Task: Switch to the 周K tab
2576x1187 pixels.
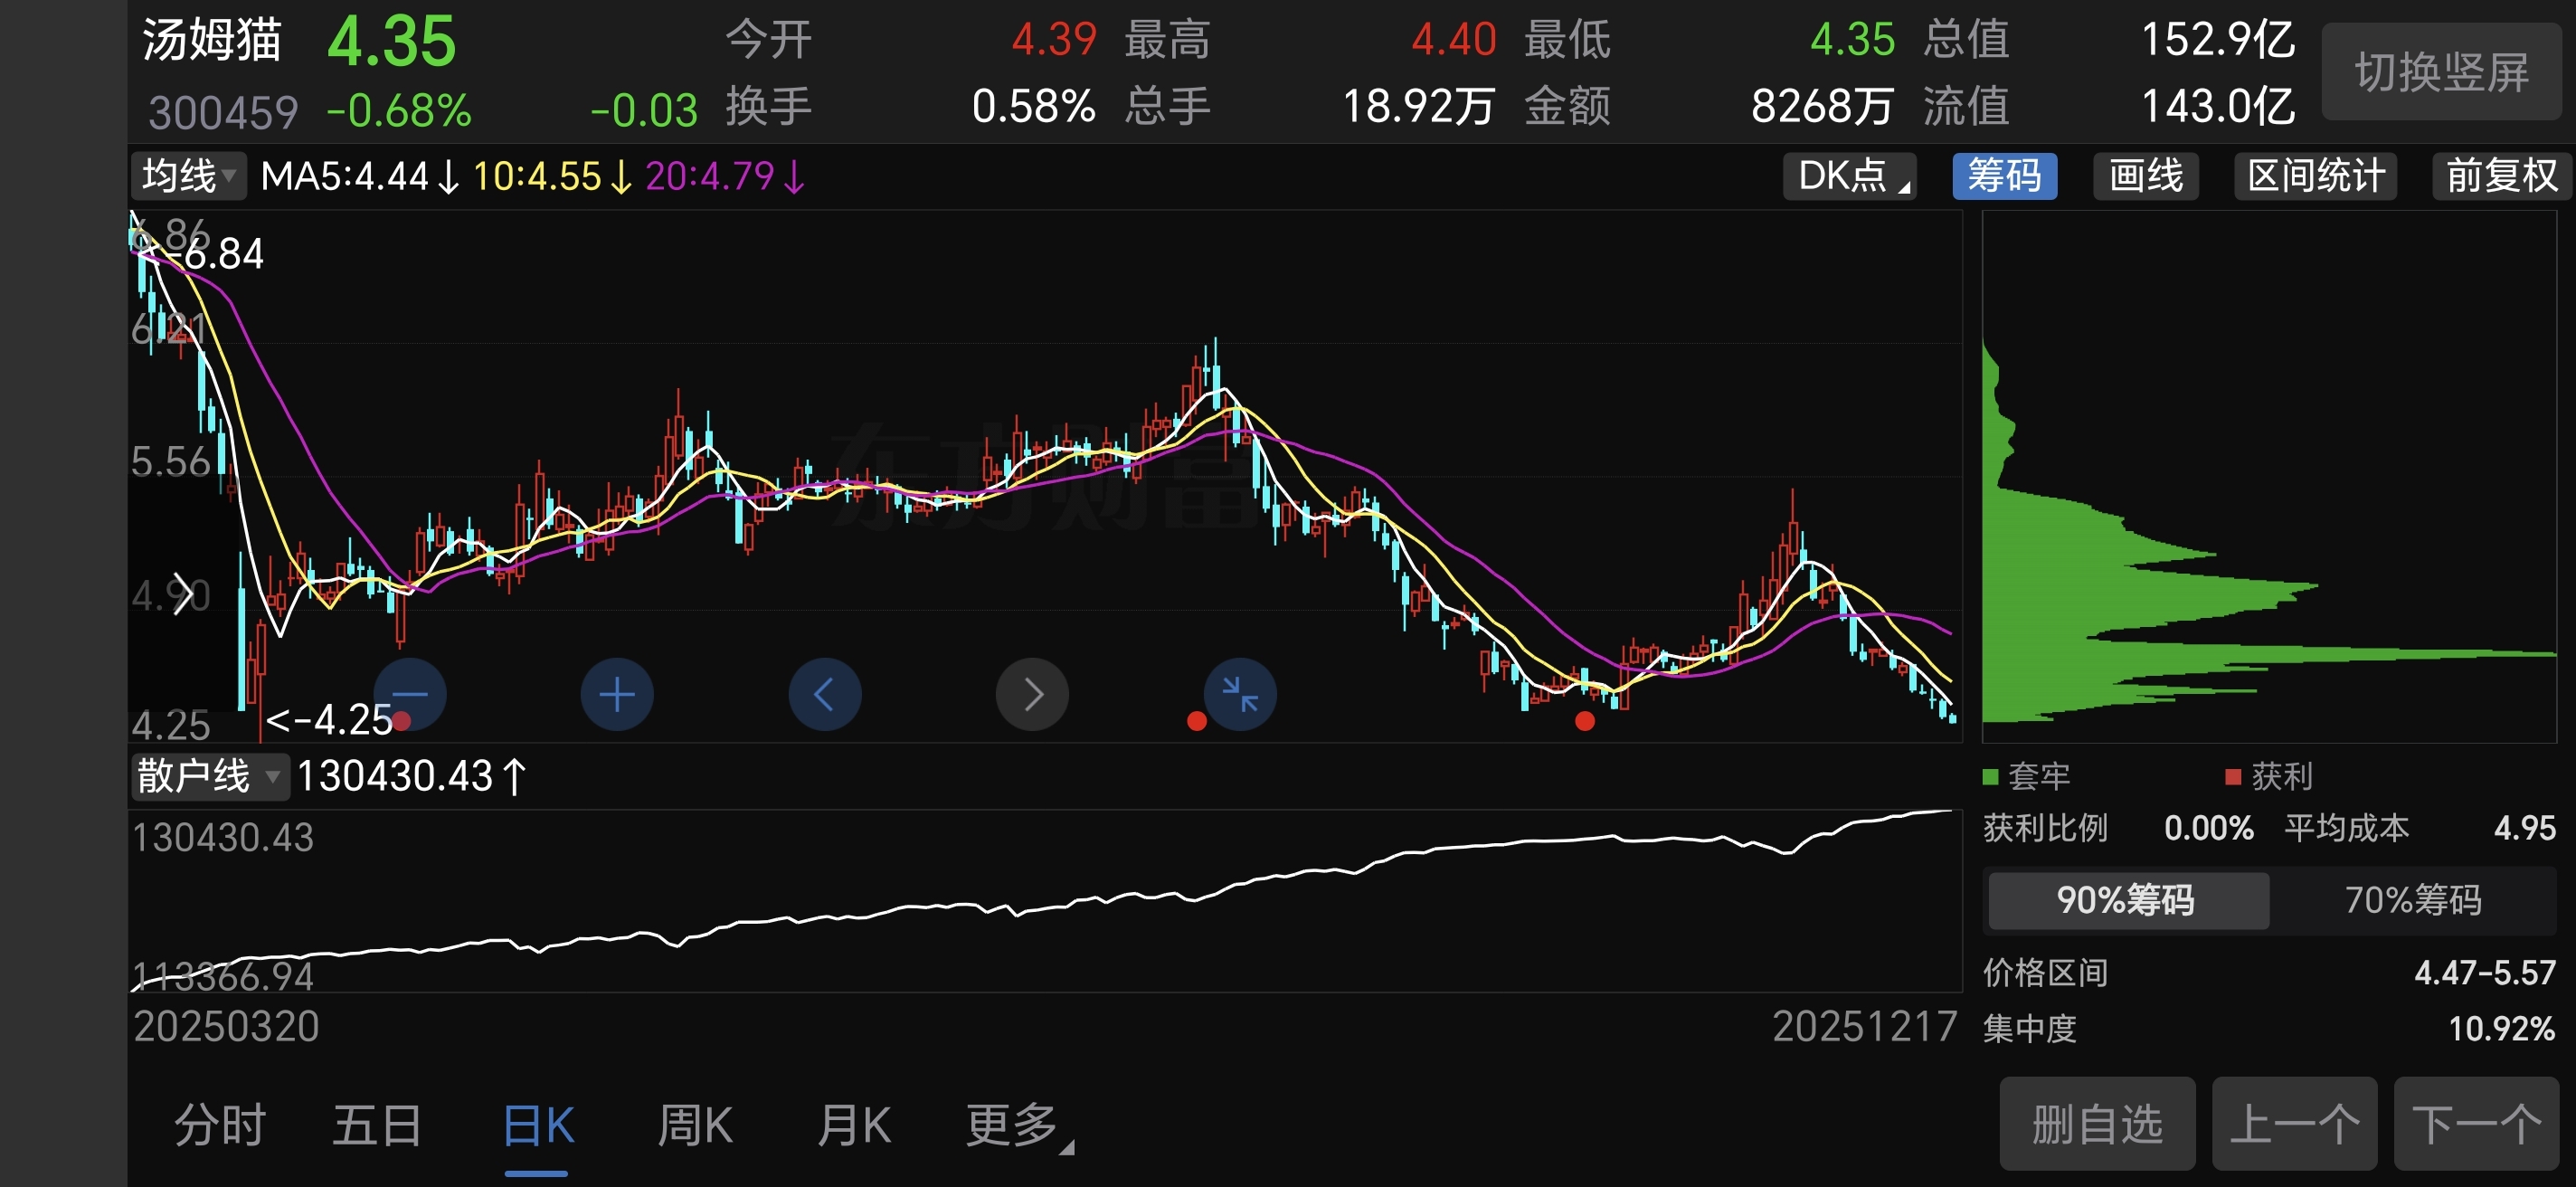Action: (695, 1125)
